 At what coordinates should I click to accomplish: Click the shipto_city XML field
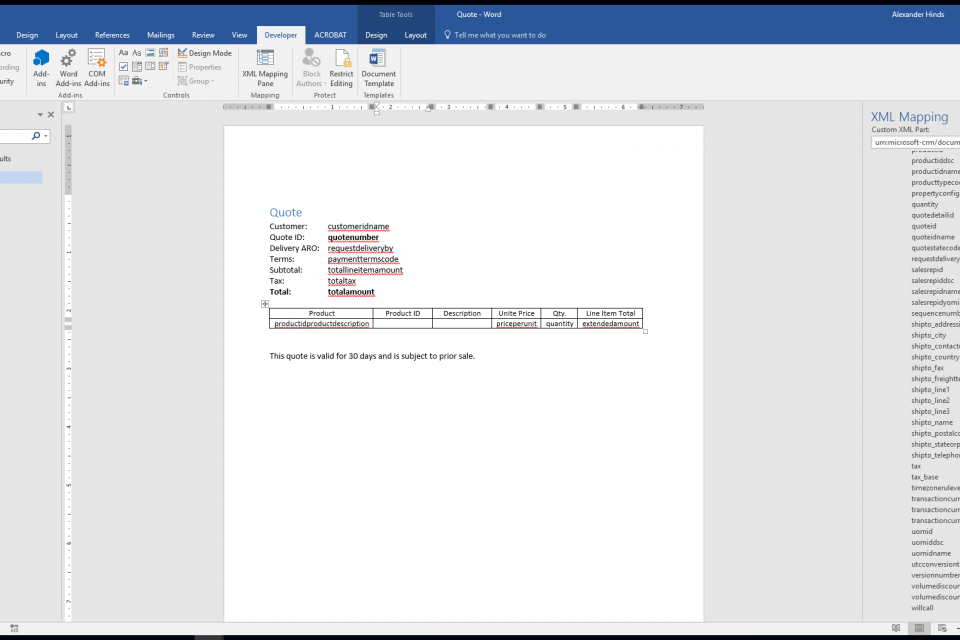(x=928, y=335)
